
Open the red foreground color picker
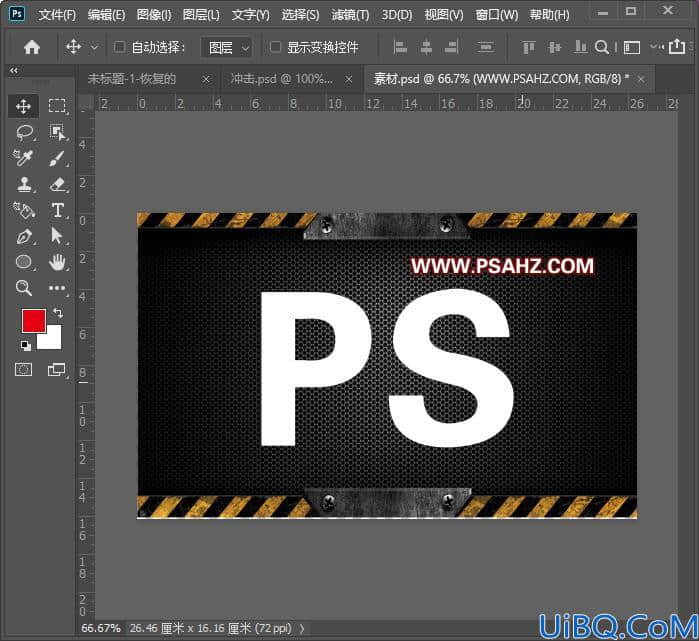33,320
